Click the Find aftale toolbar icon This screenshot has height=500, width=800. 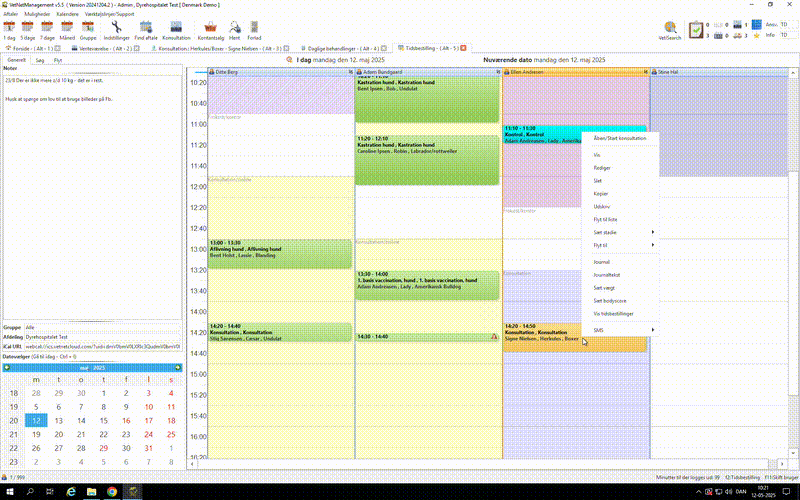[146, 31]
